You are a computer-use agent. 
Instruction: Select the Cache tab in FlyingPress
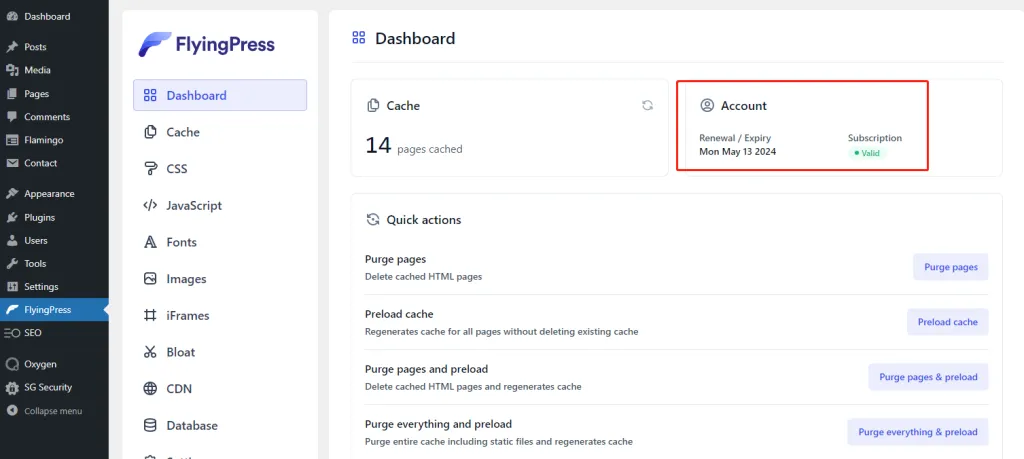tap(182, 132)
